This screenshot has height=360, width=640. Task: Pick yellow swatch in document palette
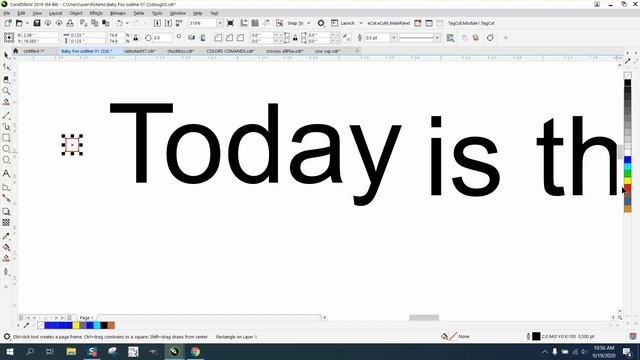pos(76,325)
